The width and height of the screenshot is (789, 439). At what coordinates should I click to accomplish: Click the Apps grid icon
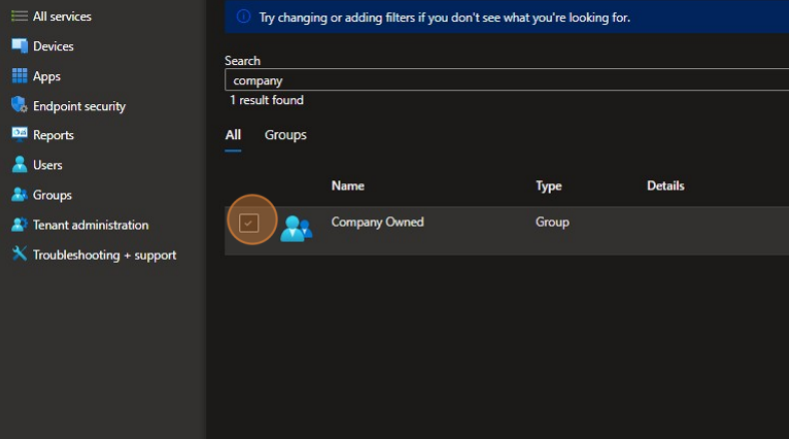(x=19, y=76)
